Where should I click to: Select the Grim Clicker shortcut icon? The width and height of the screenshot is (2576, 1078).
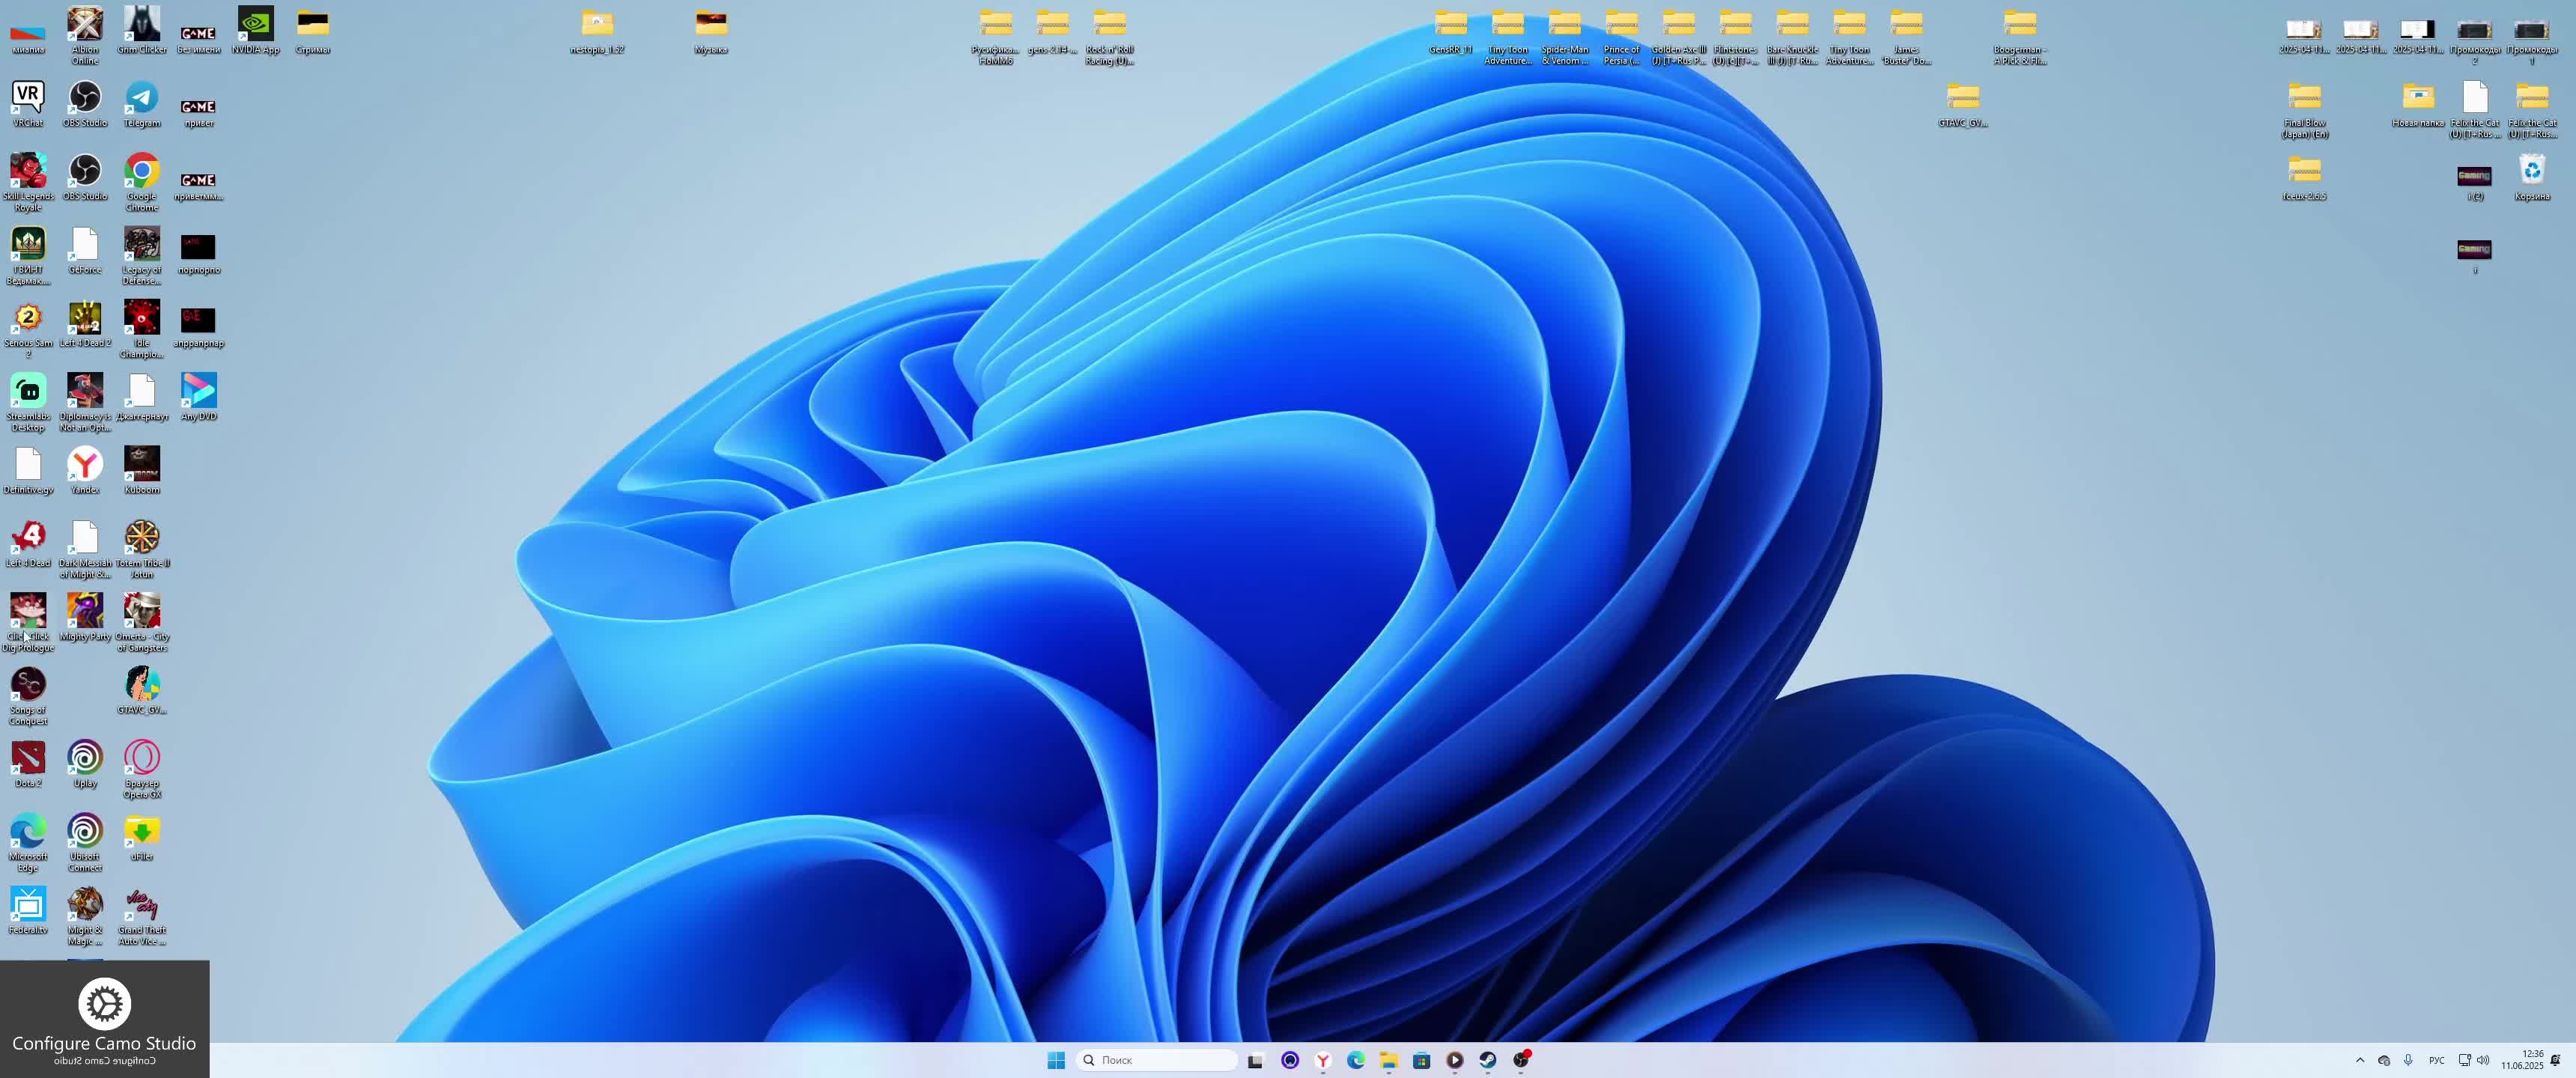coord(142,30)
